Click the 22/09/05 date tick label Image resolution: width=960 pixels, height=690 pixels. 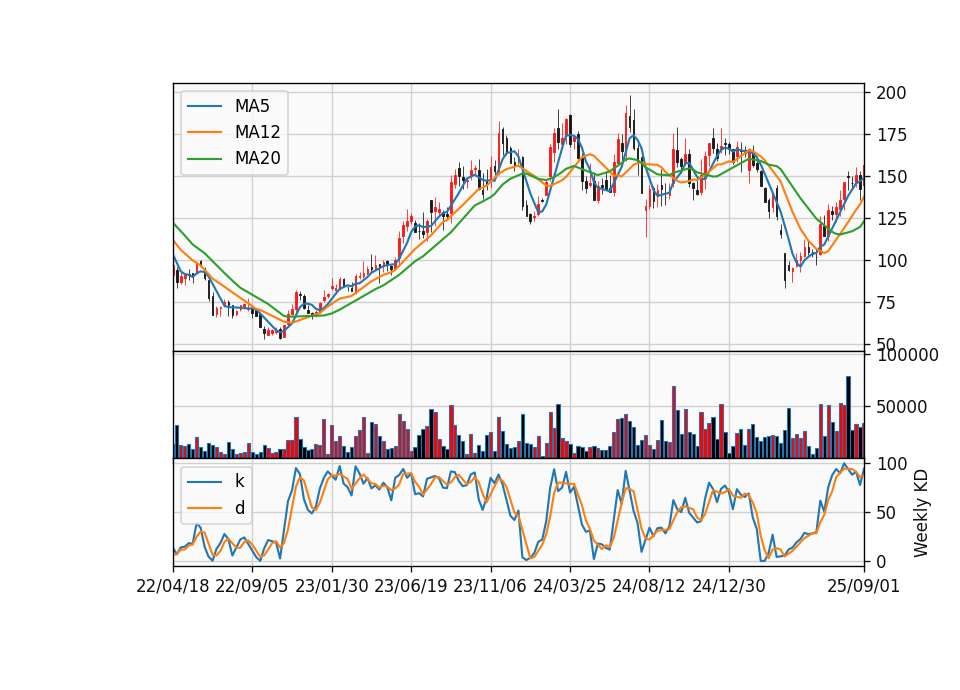[x=252, y=587]
